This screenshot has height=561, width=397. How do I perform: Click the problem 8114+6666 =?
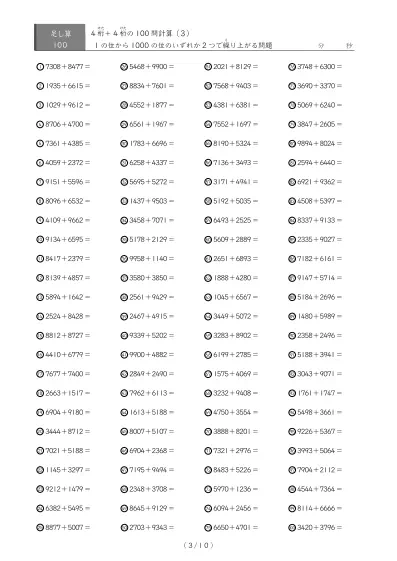[320, 508]
